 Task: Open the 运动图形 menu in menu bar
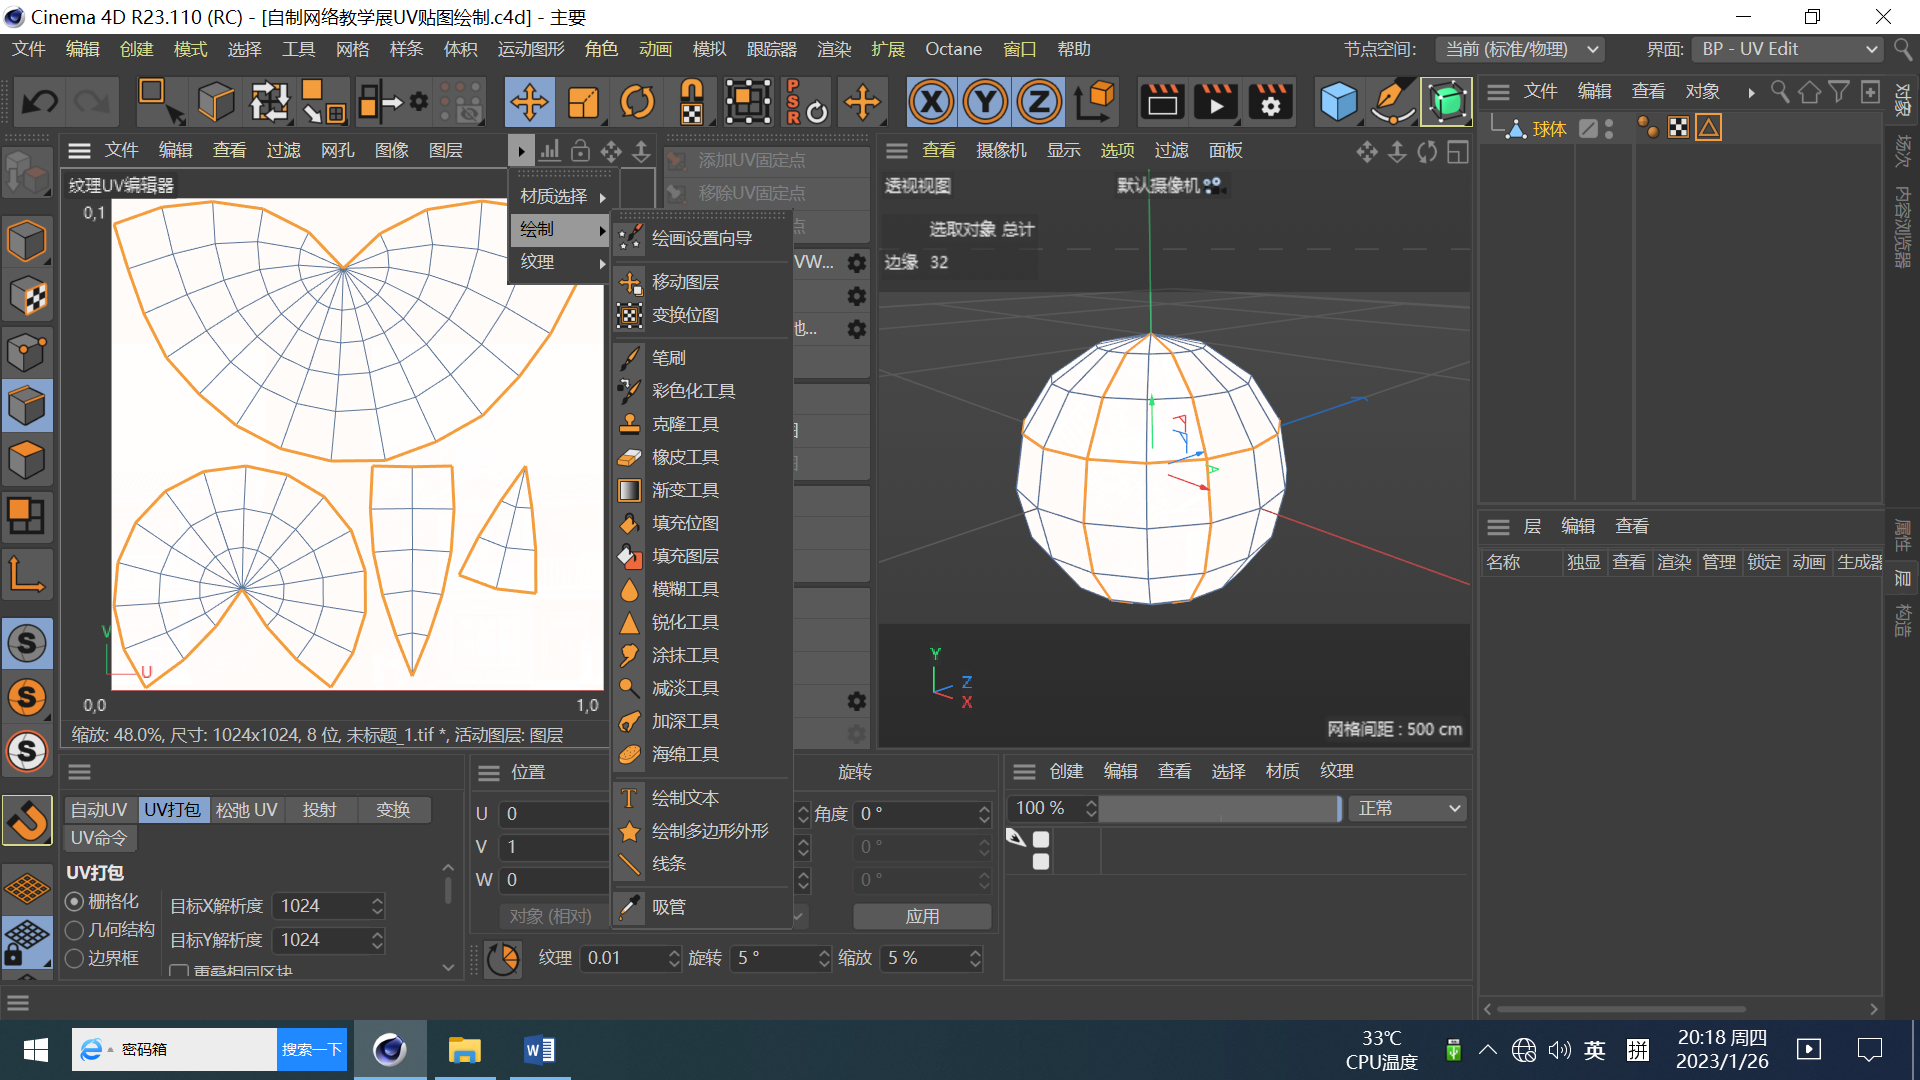(530, 49)
